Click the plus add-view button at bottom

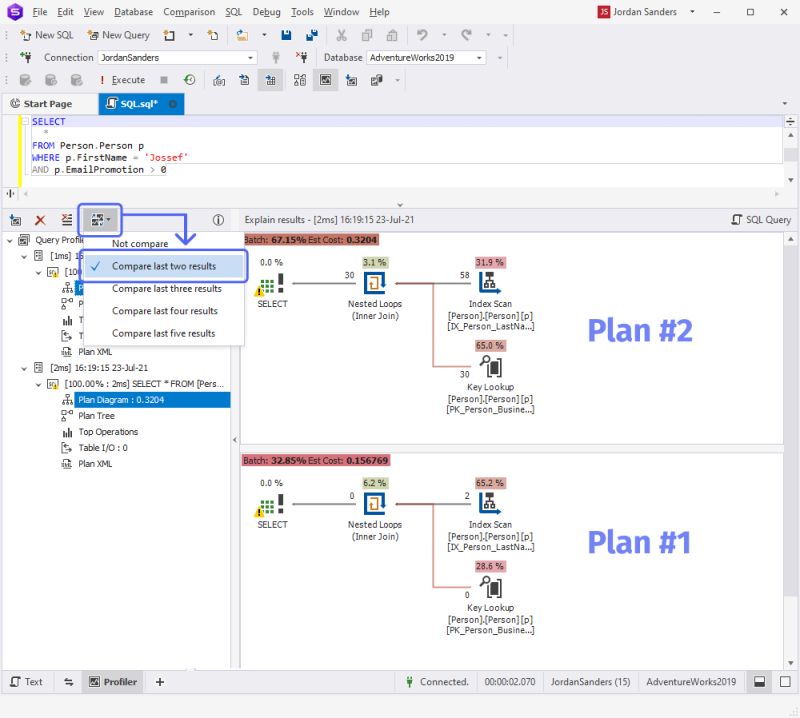coord(160,682)
